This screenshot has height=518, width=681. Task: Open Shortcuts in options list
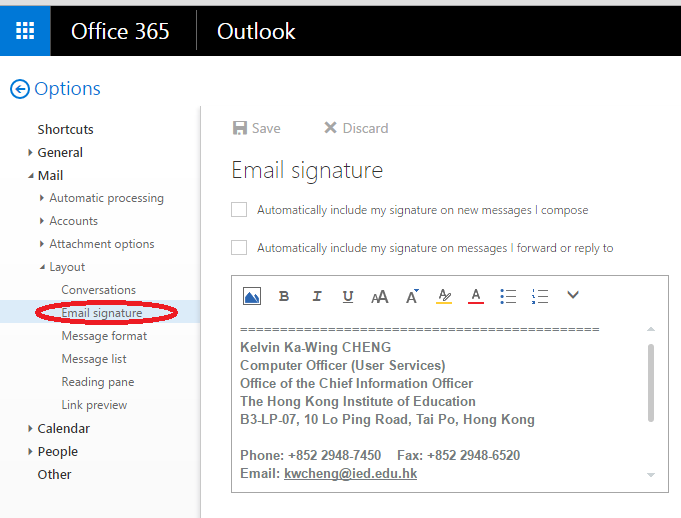pos(66,129)
